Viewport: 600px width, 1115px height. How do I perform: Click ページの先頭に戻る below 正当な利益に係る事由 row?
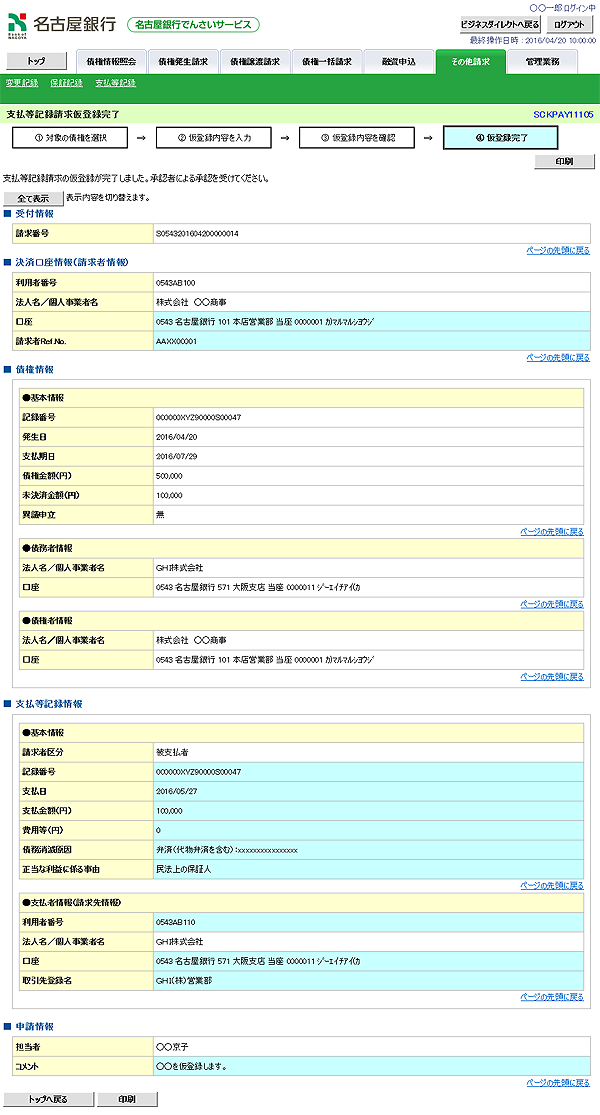(552, 885)
